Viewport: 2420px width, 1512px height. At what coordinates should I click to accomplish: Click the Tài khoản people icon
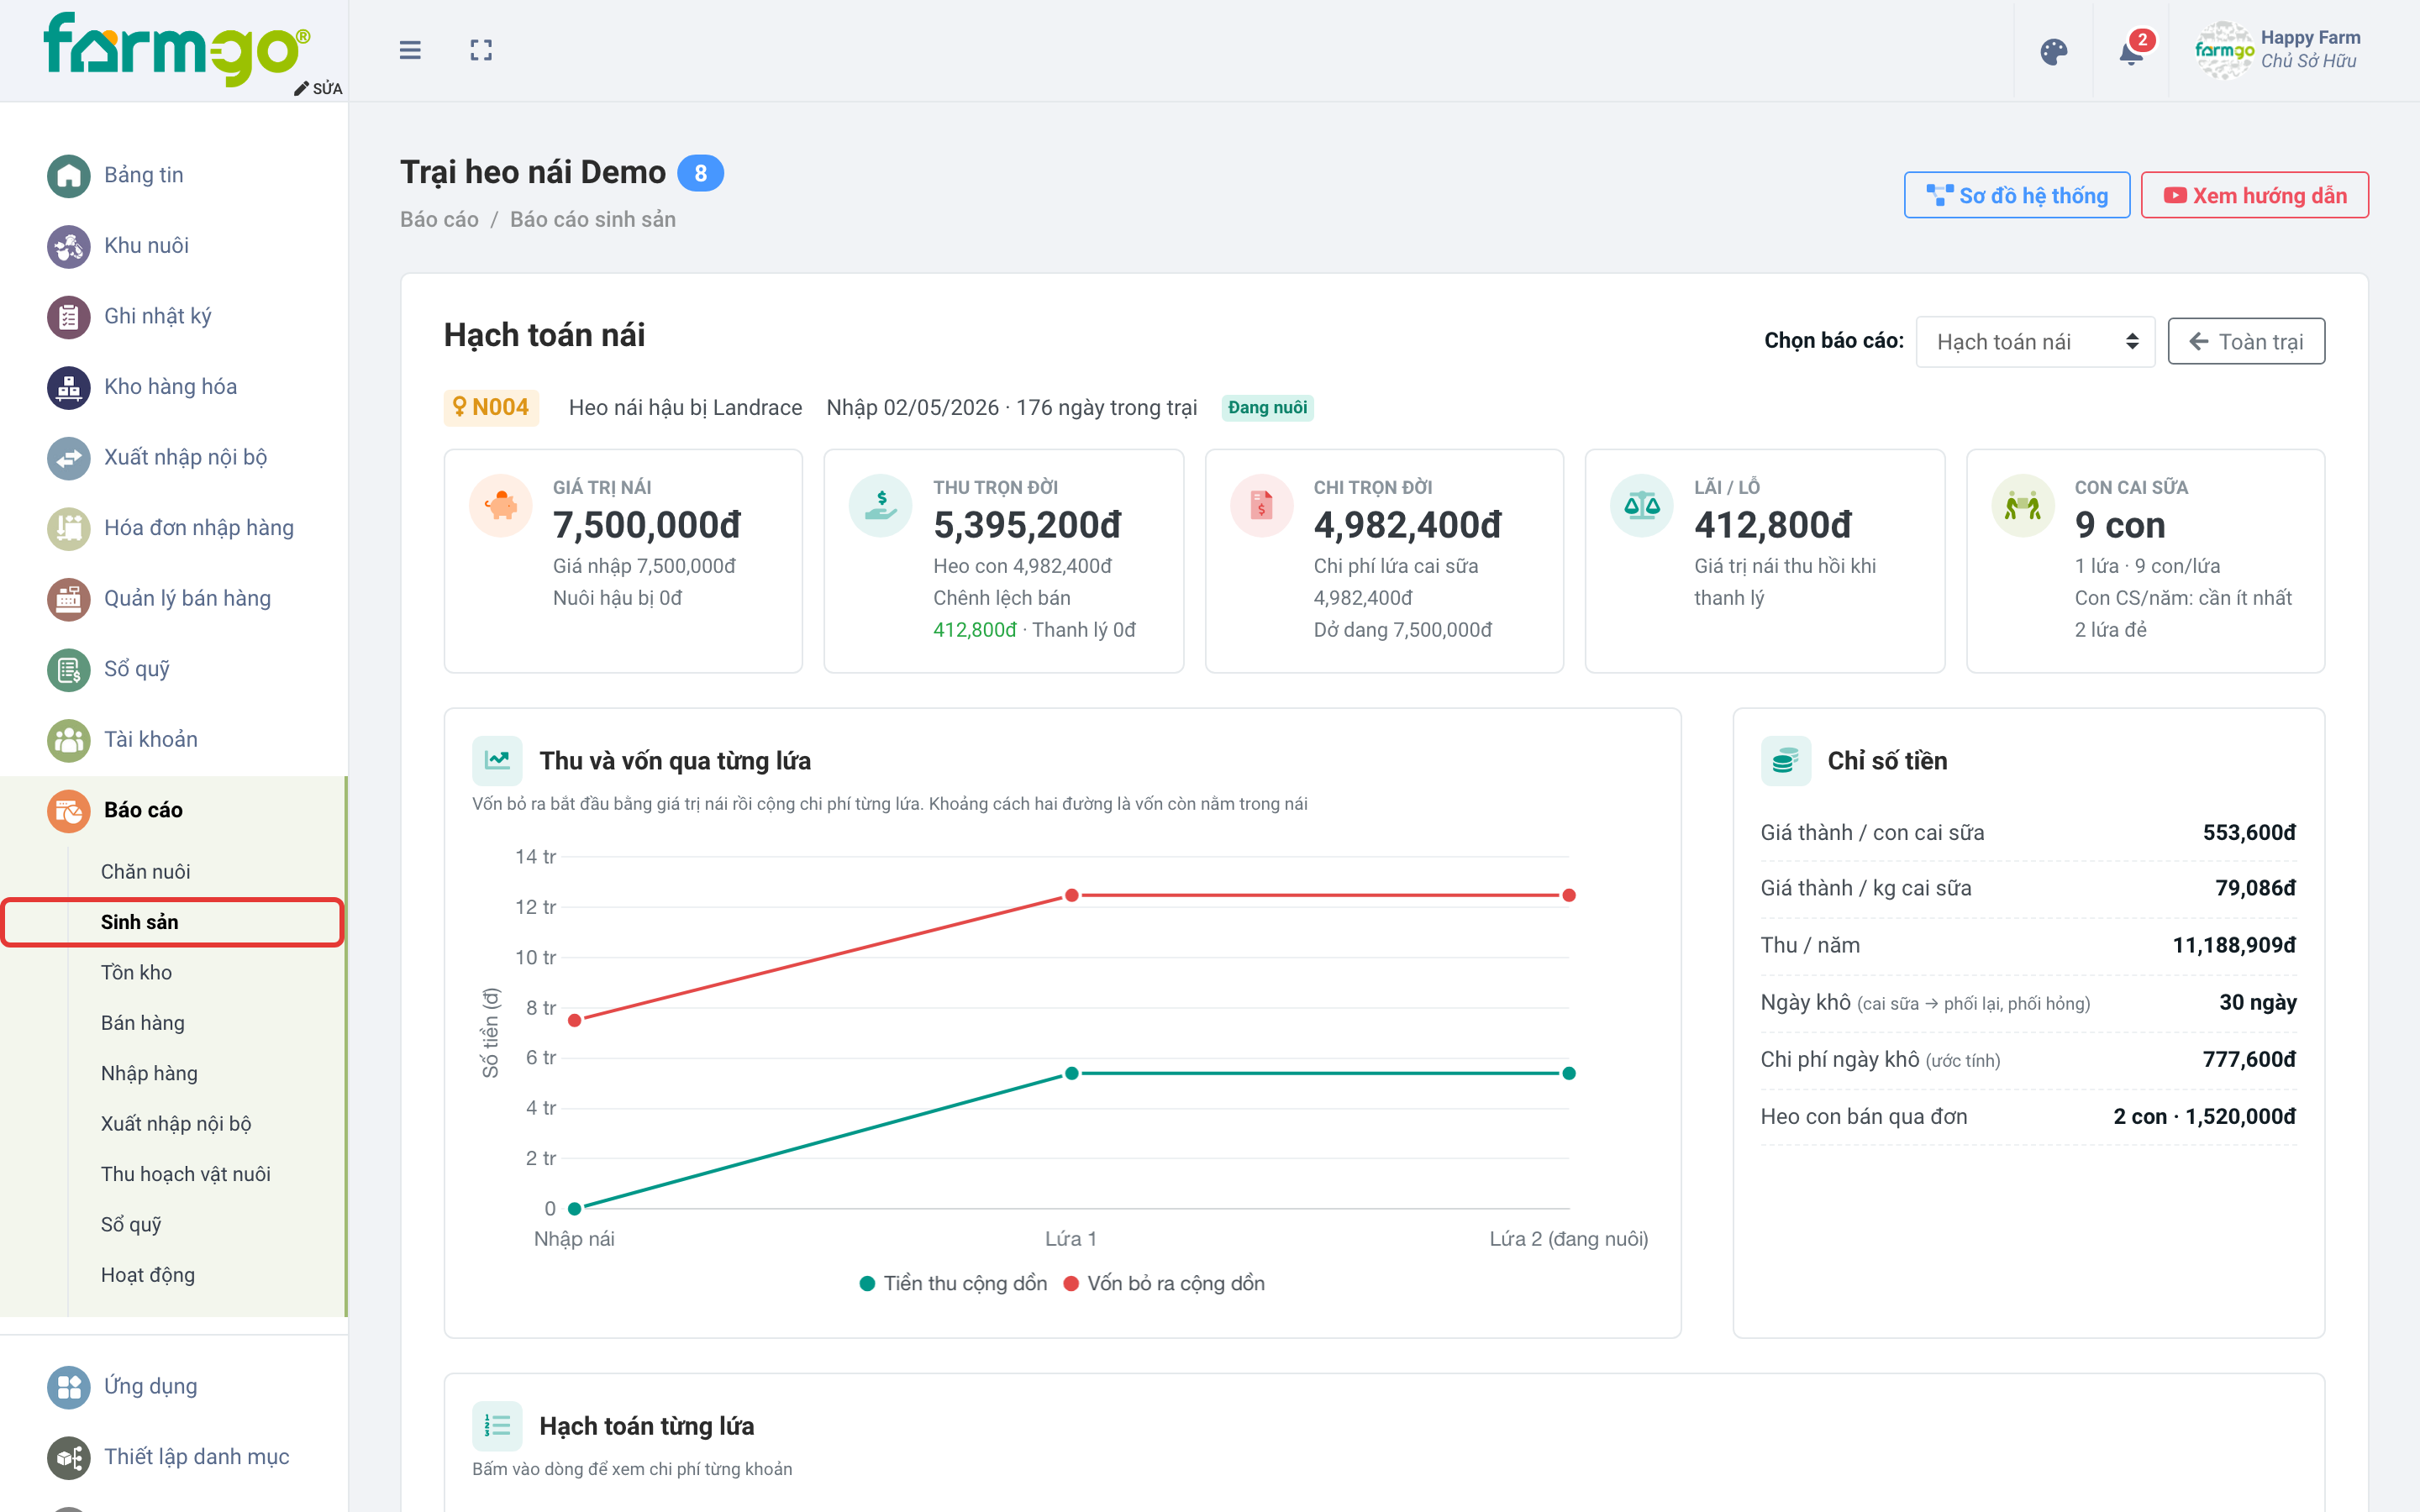click(68, 740)
